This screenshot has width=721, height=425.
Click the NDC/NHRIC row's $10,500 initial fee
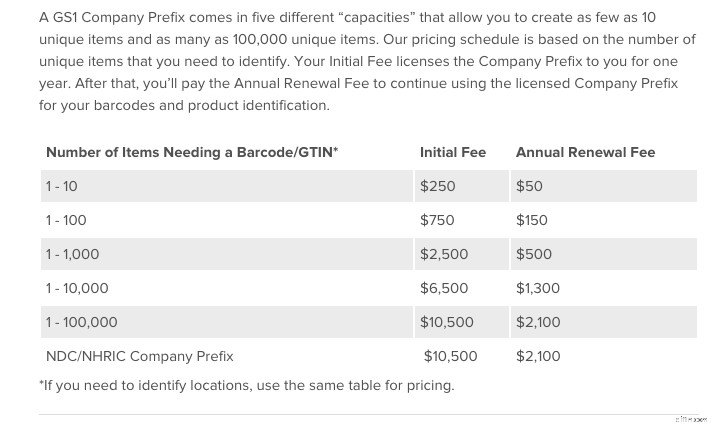(x=450, y=356)
